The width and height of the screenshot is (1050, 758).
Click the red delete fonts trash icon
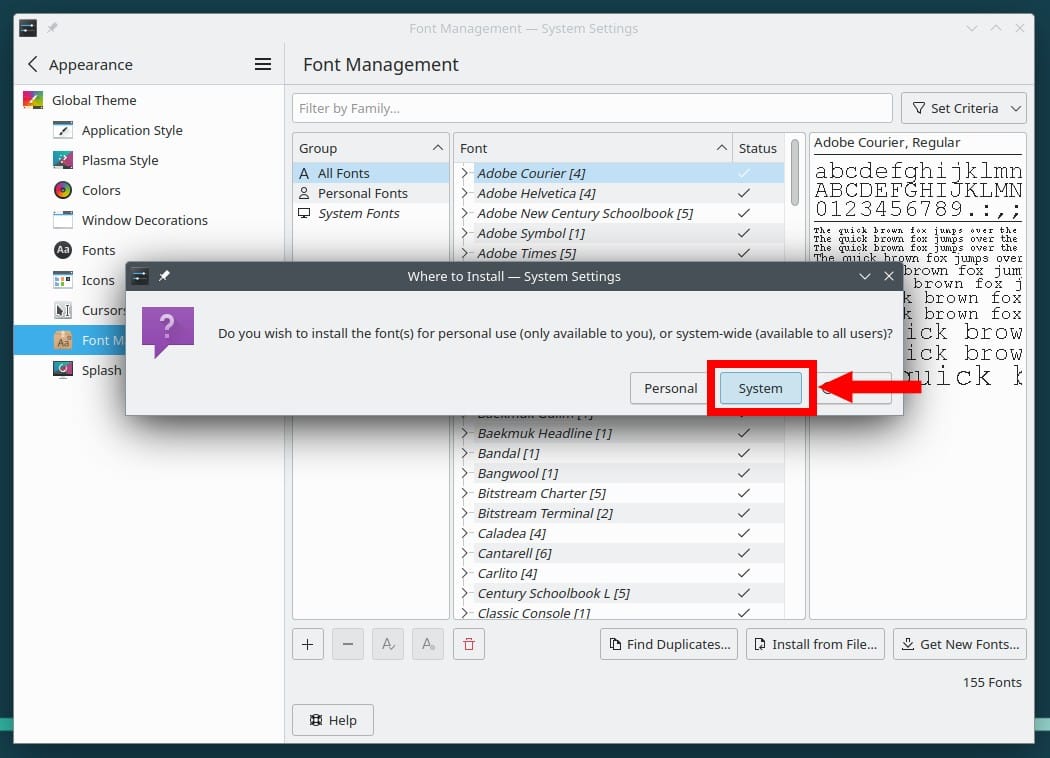click(x=468, y=644)
